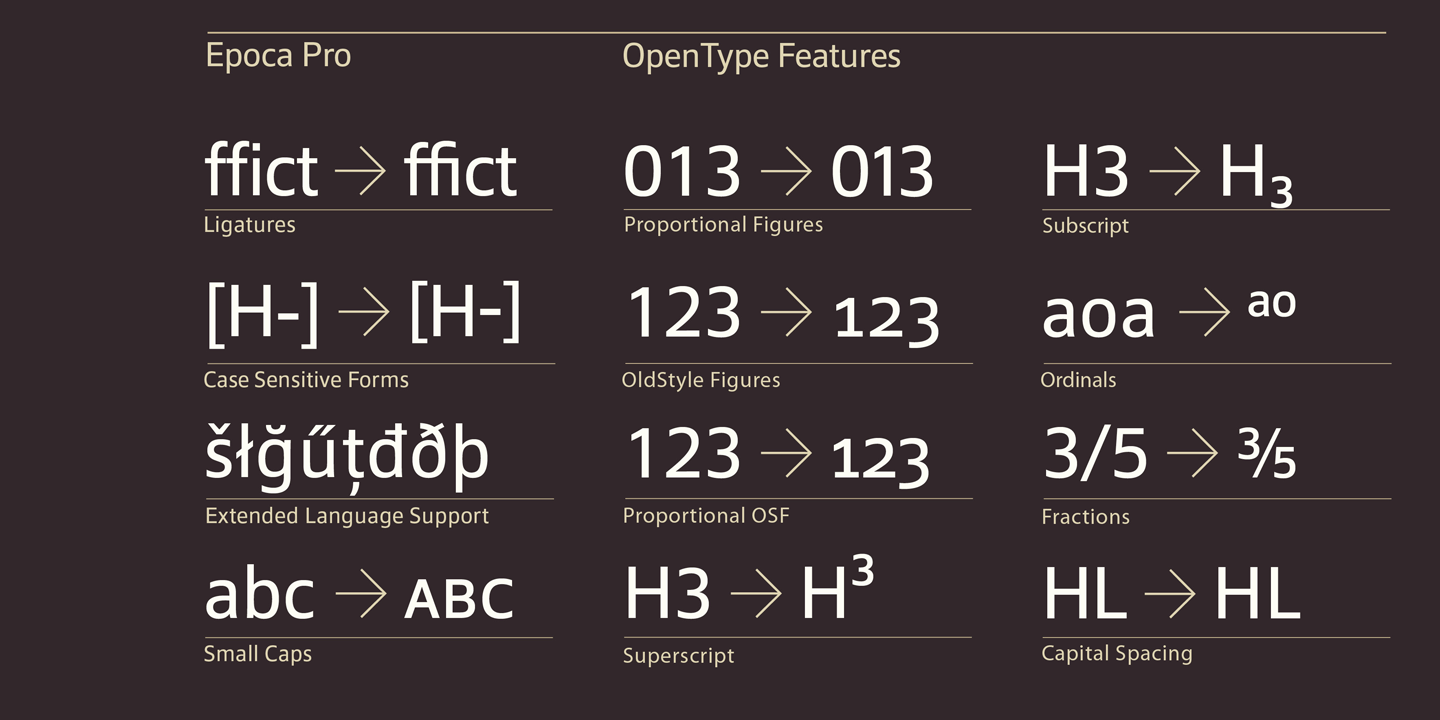Click the arrow in the Small Caps sample
The width and height of the screenshot is (1440, 720).
click(x=360, y=597)
